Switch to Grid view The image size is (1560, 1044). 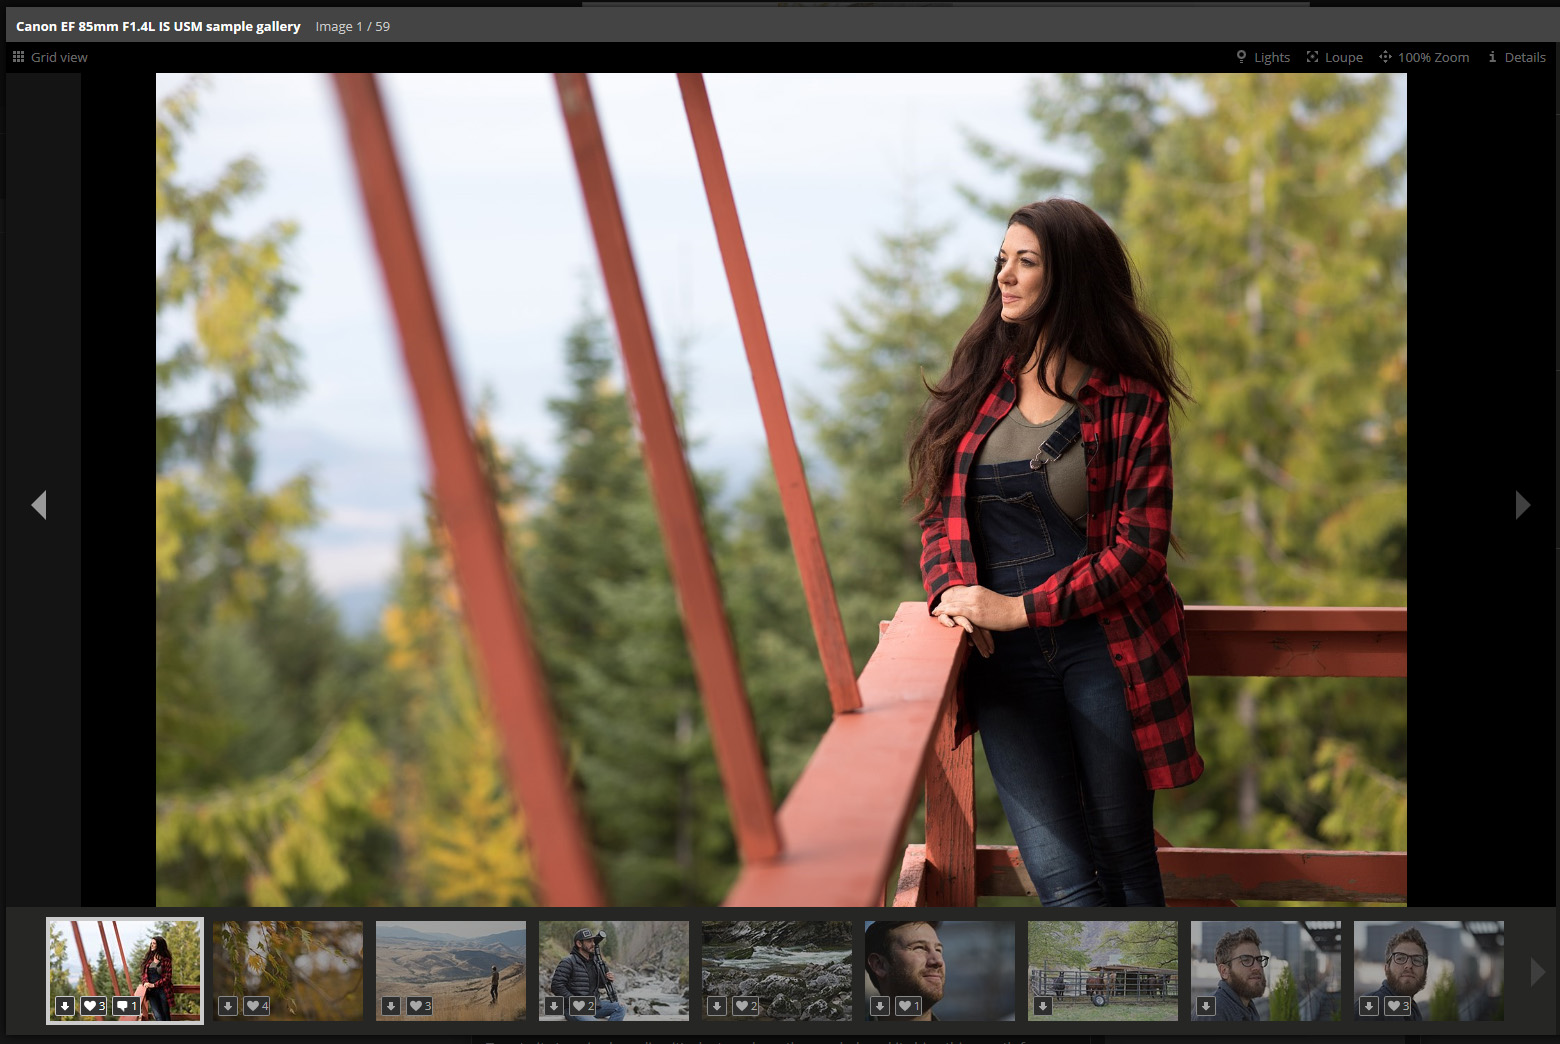(50, 57)
